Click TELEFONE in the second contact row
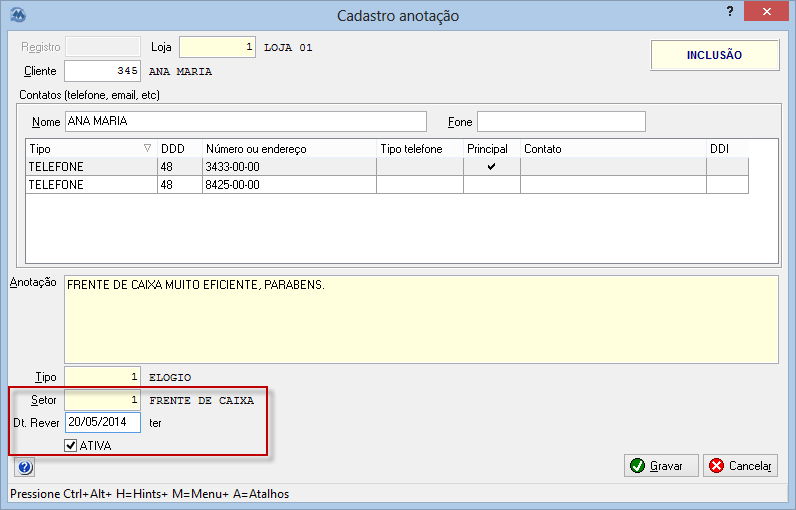796x510 pixels. (x=91, y=185)
